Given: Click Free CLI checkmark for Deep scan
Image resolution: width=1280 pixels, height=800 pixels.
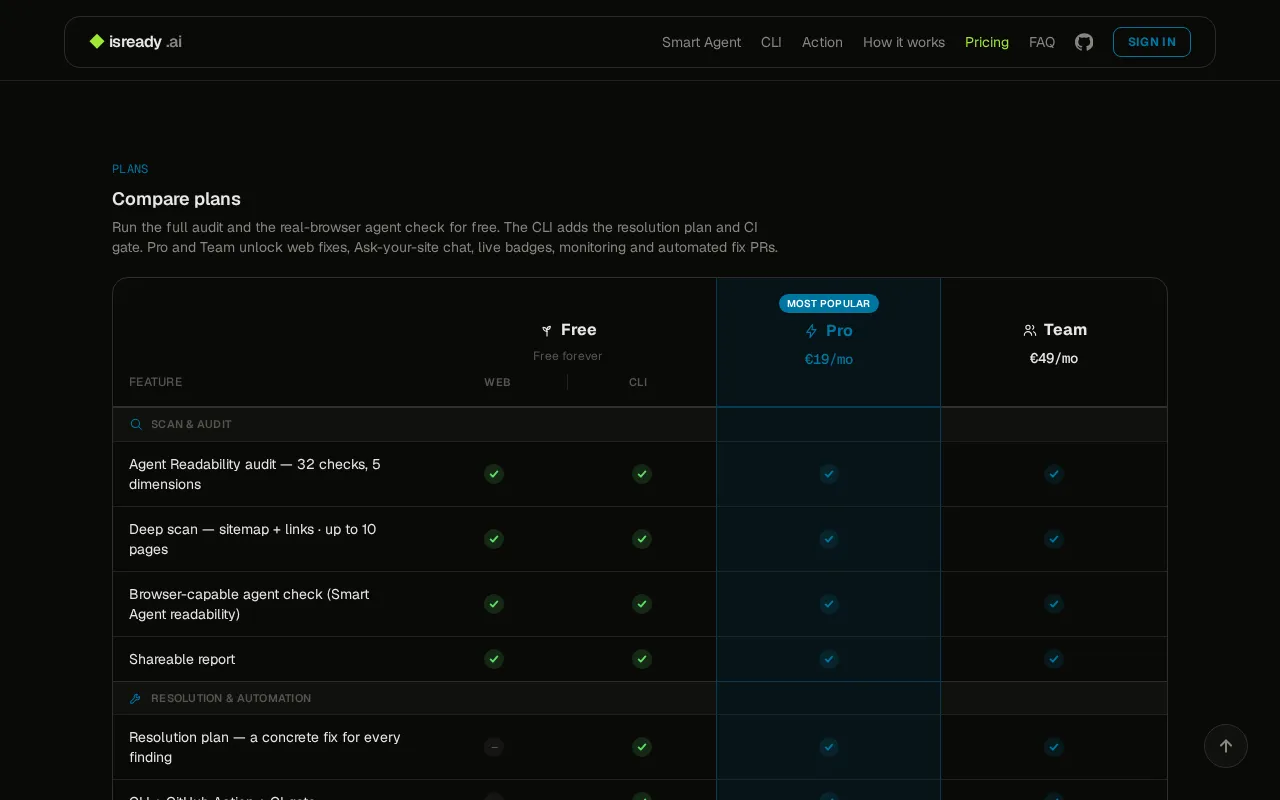Looking at the screenshot, I should (x=642, y=539).
